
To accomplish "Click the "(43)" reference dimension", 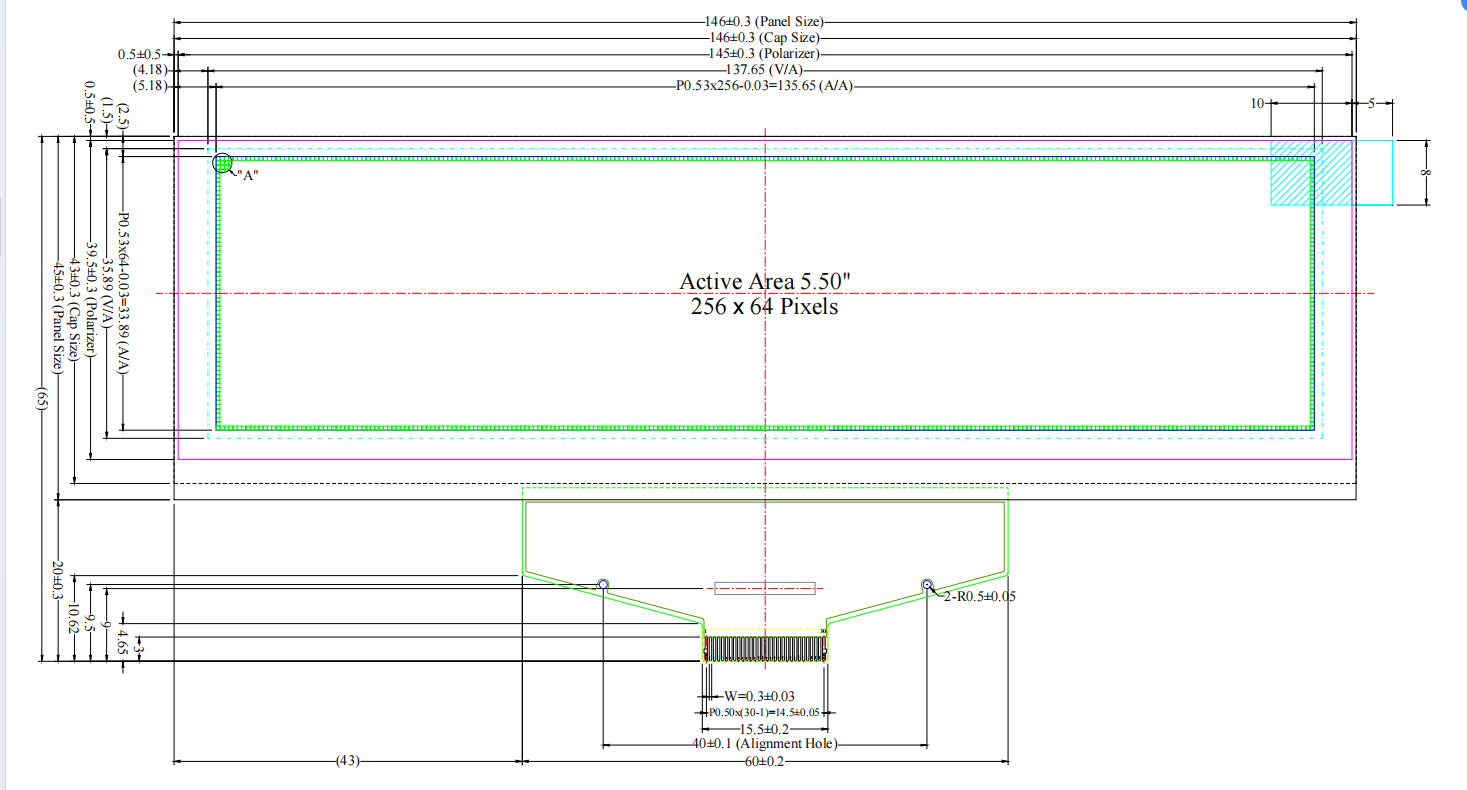I will point(347,762).
